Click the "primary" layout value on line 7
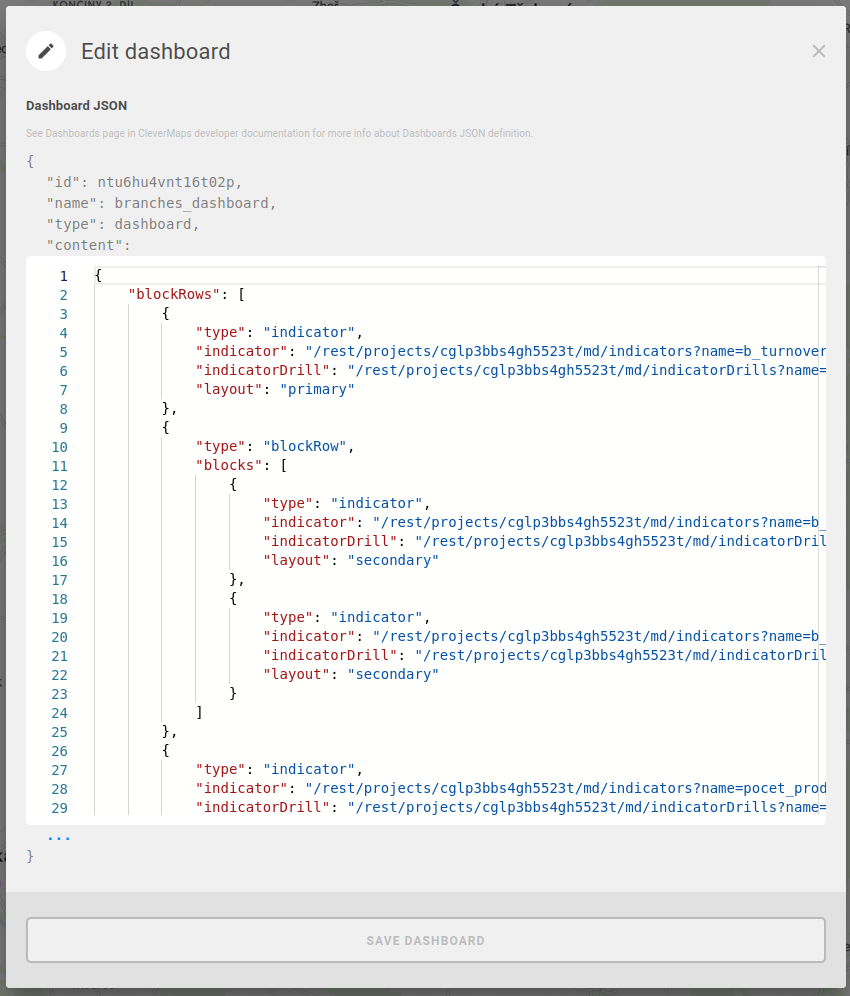The image size is (850, 996). pos(317,390)
